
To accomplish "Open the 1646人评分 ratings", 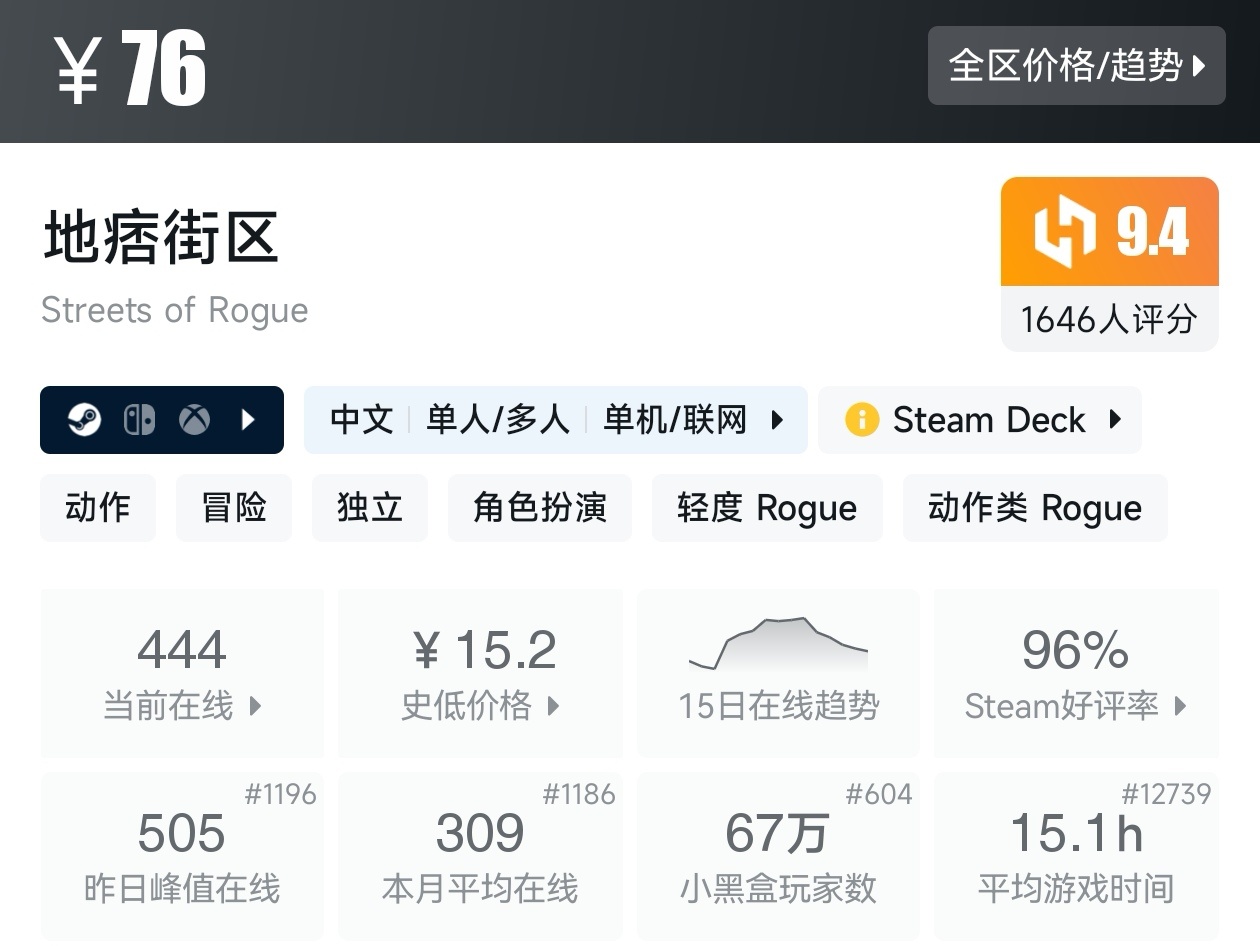I will point(1109,320).
